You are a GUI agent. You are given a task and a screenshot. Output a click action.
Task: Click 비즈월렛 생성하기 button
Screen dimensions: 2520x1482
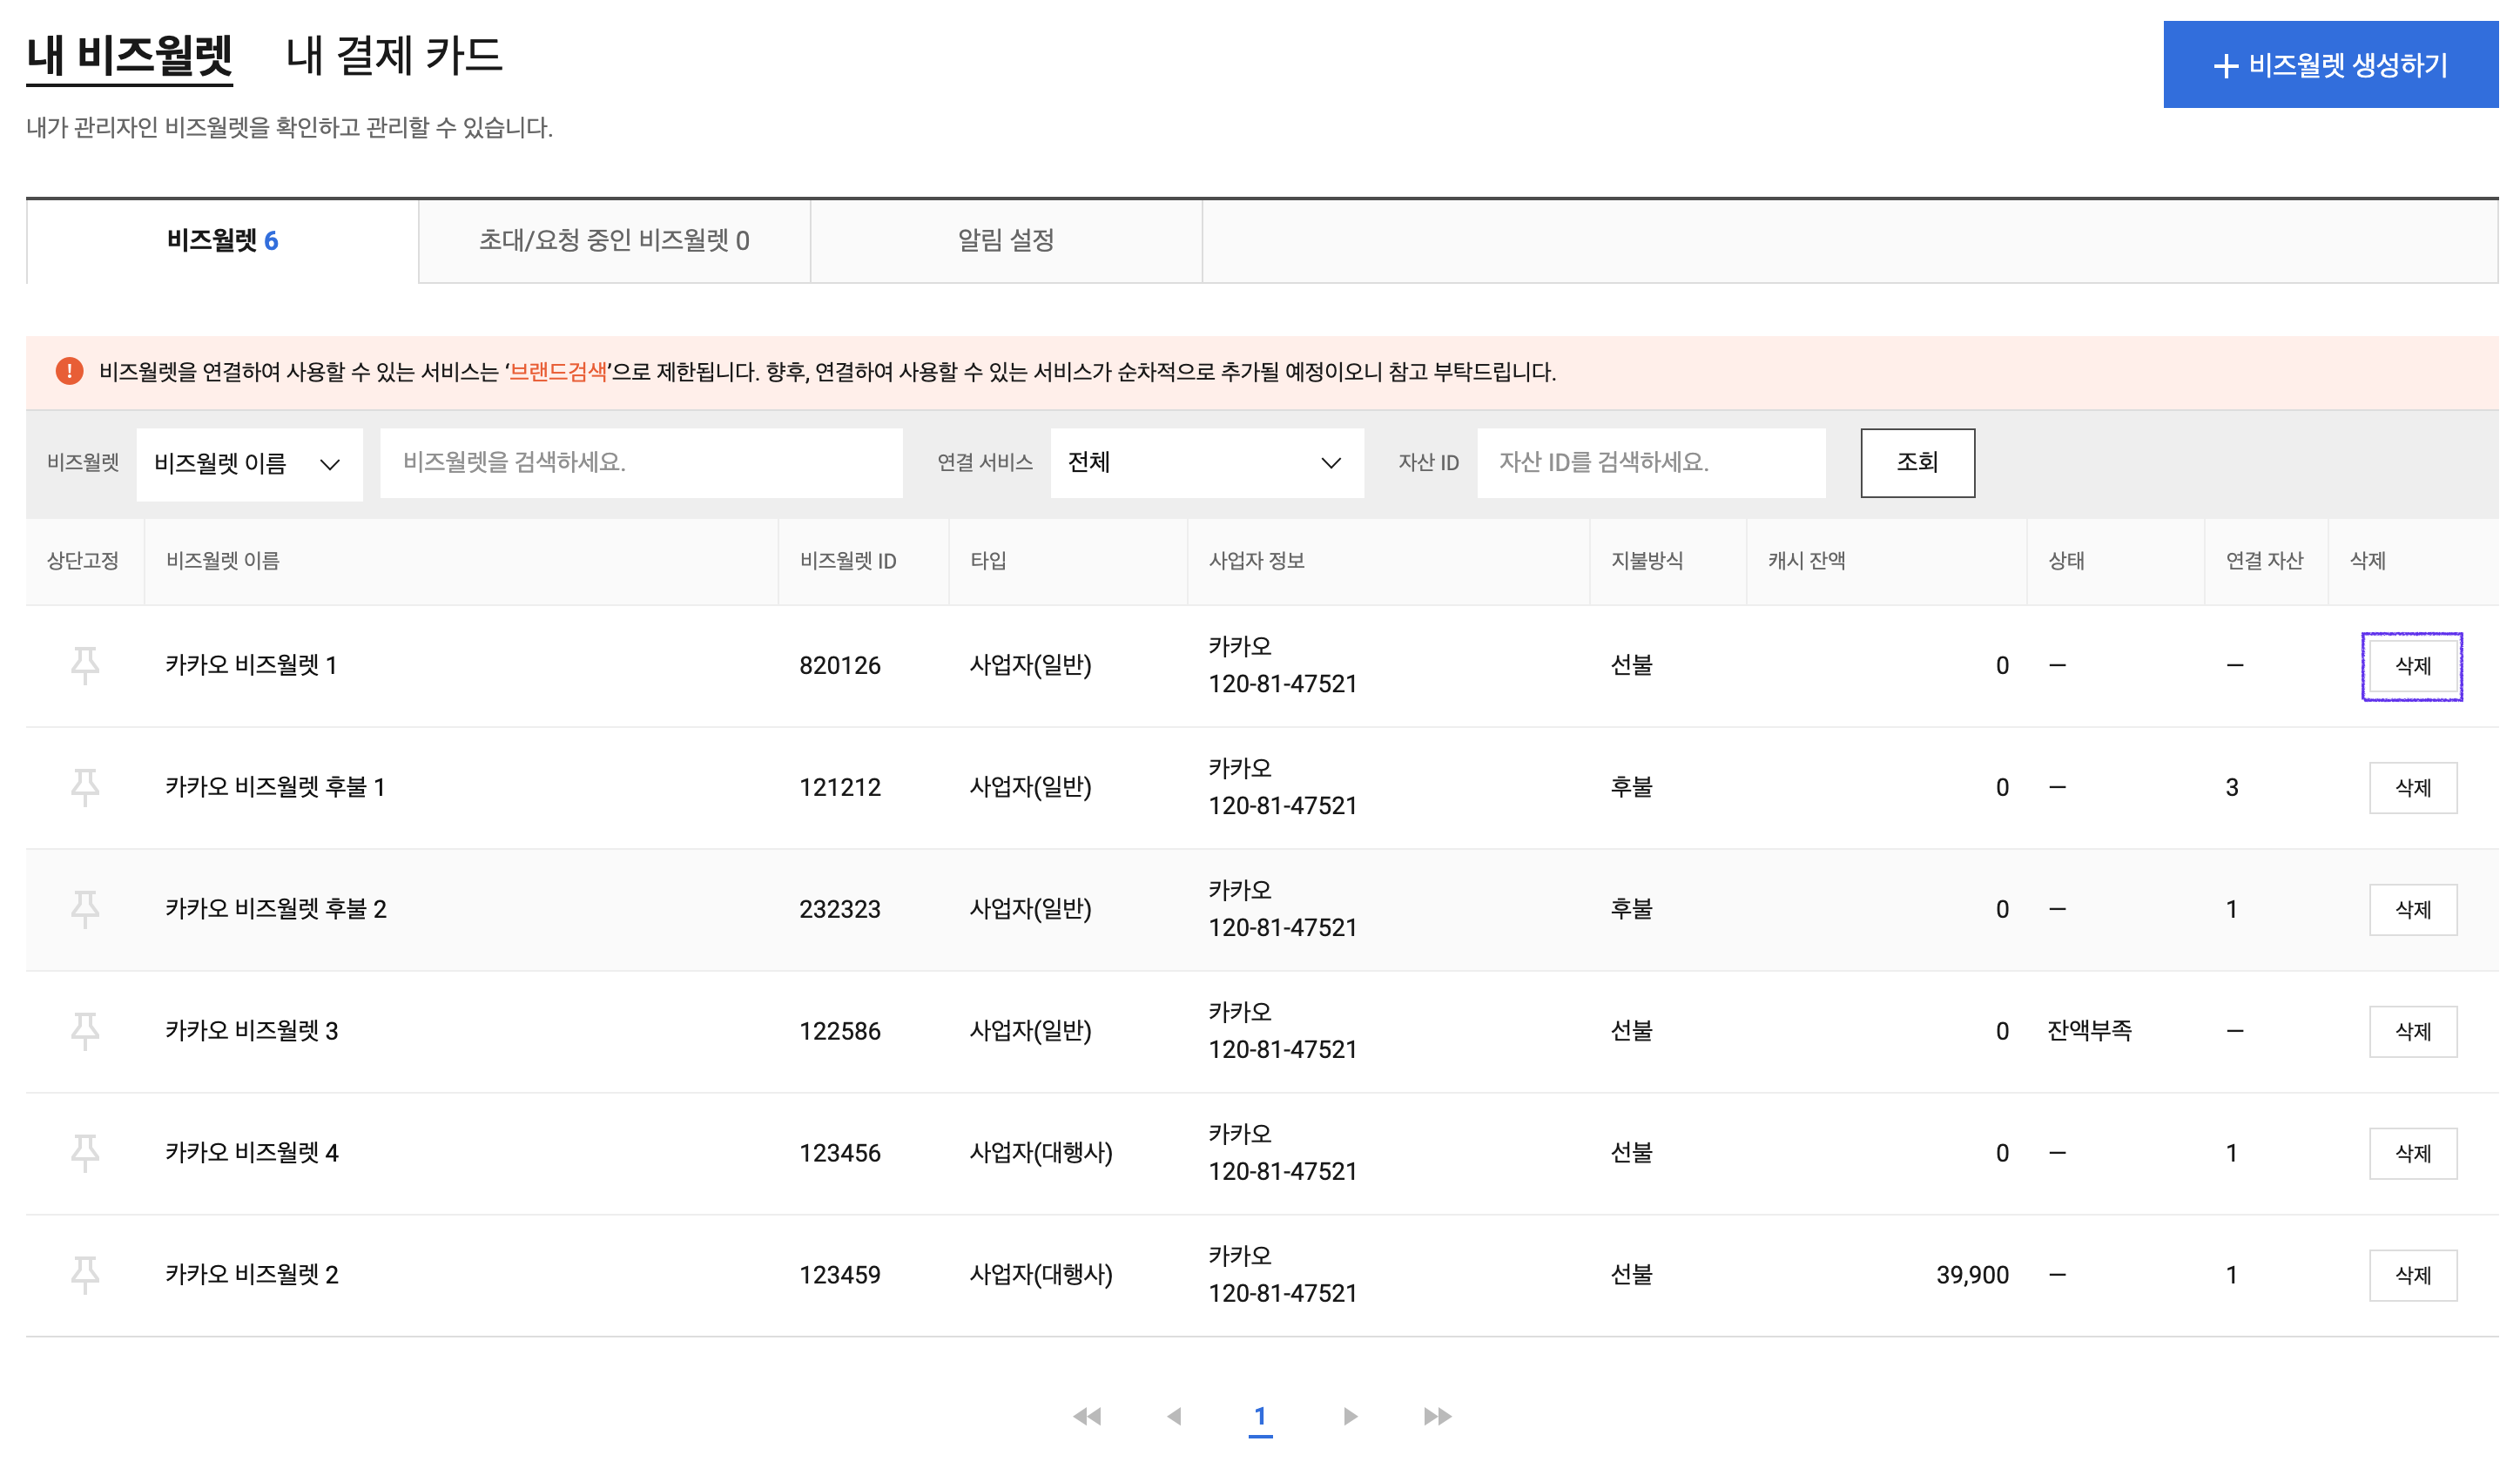click(2329, 65)
